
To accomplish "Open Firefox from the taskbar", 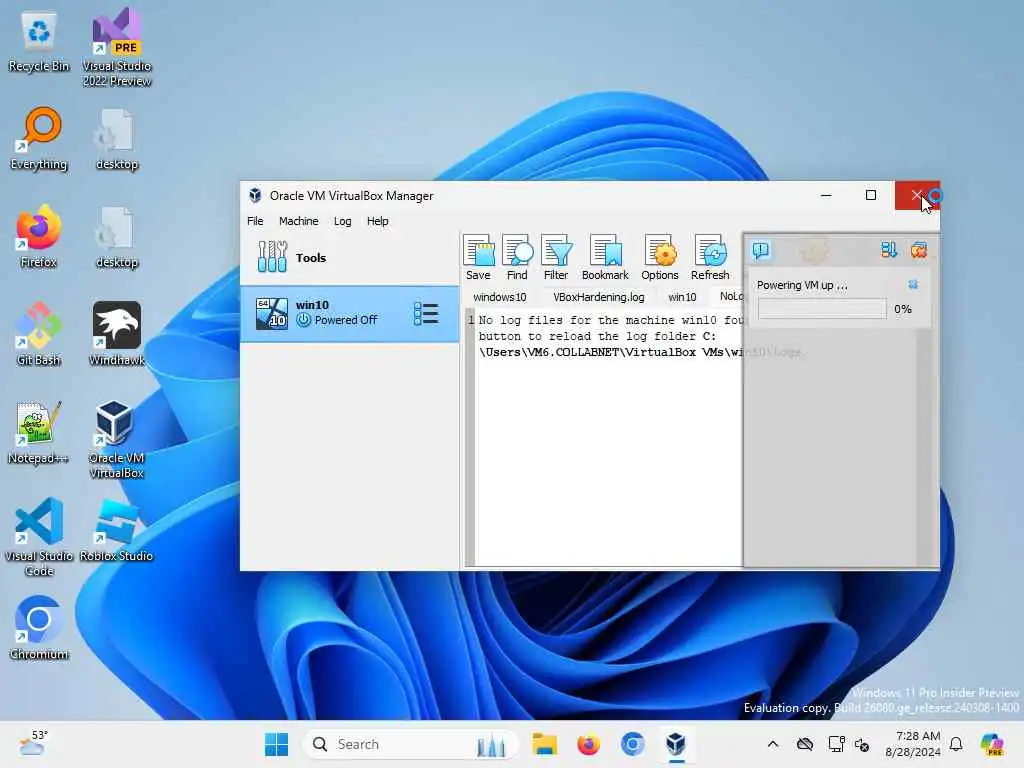I will click(x=588, y=744).
